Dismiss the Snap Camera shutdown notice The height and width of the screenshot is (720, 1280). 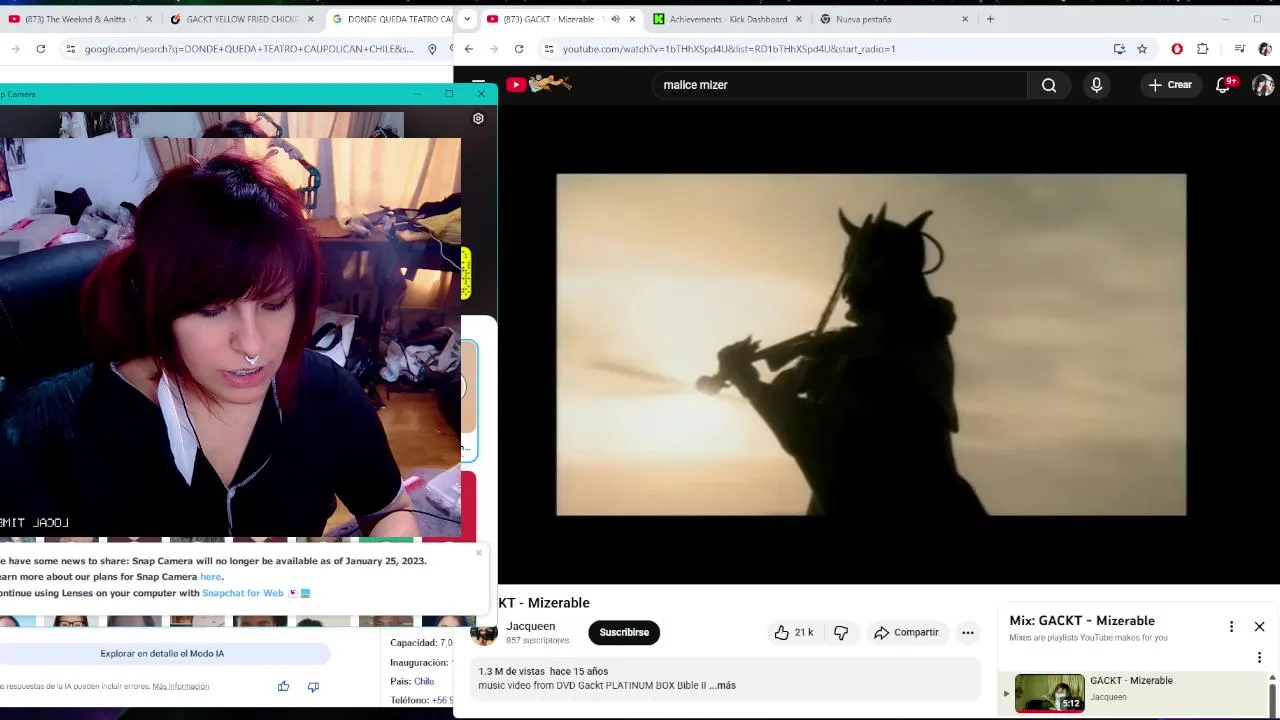[x=478, y=552]
